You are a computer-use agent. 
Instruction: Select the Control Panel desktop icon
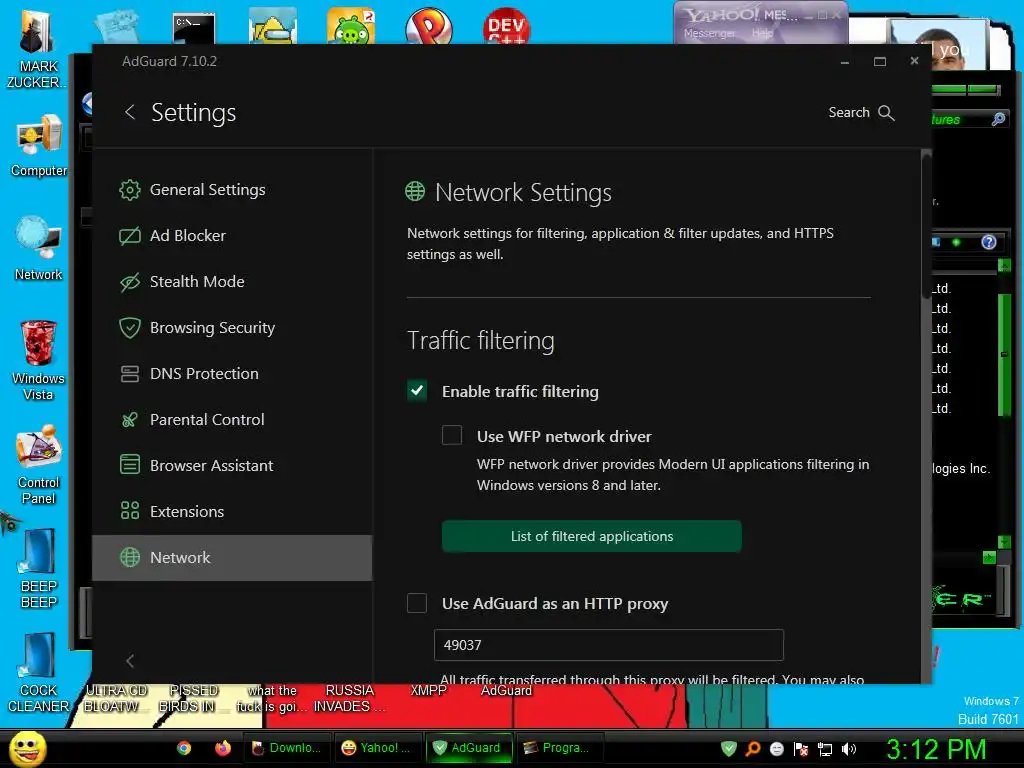click(x=39, y=465)
